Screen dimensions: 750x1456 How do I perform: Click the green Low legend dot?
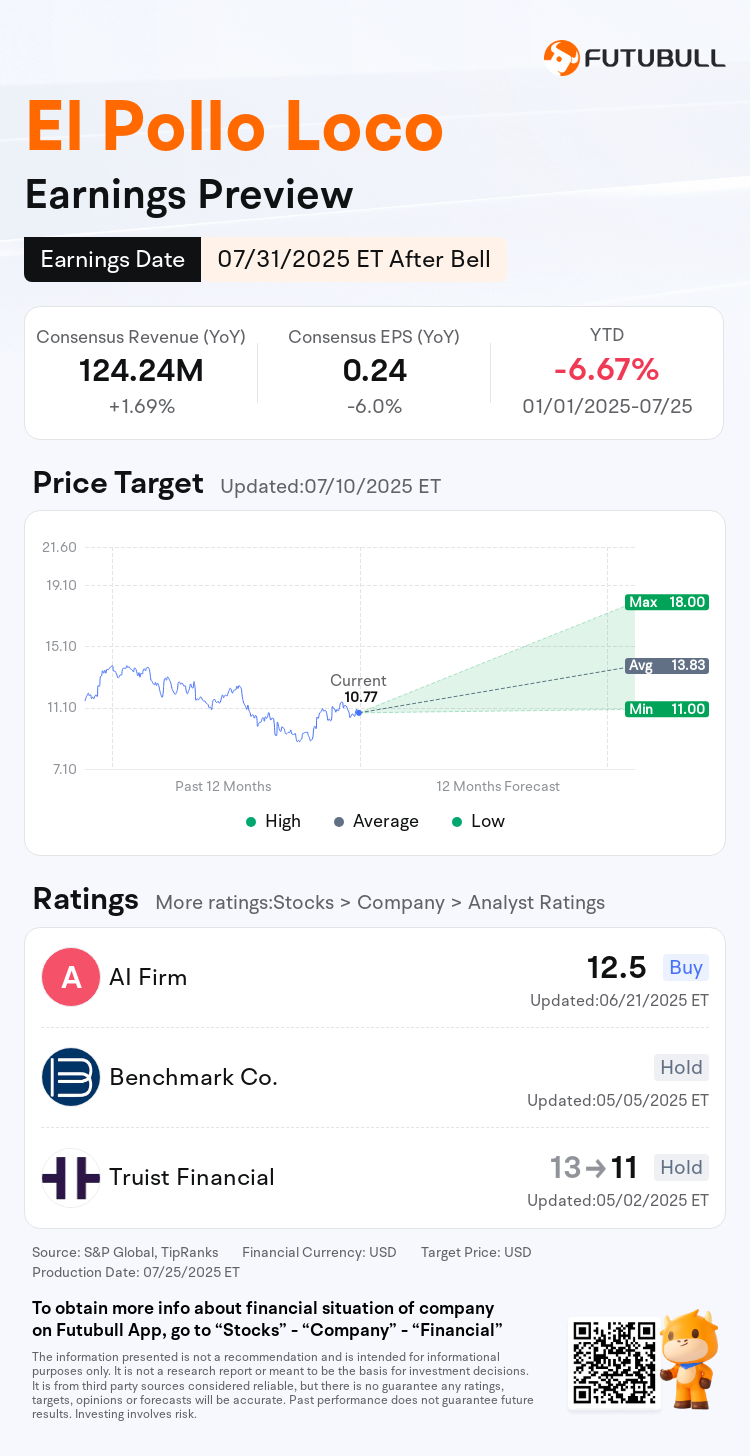click(457, 822)
